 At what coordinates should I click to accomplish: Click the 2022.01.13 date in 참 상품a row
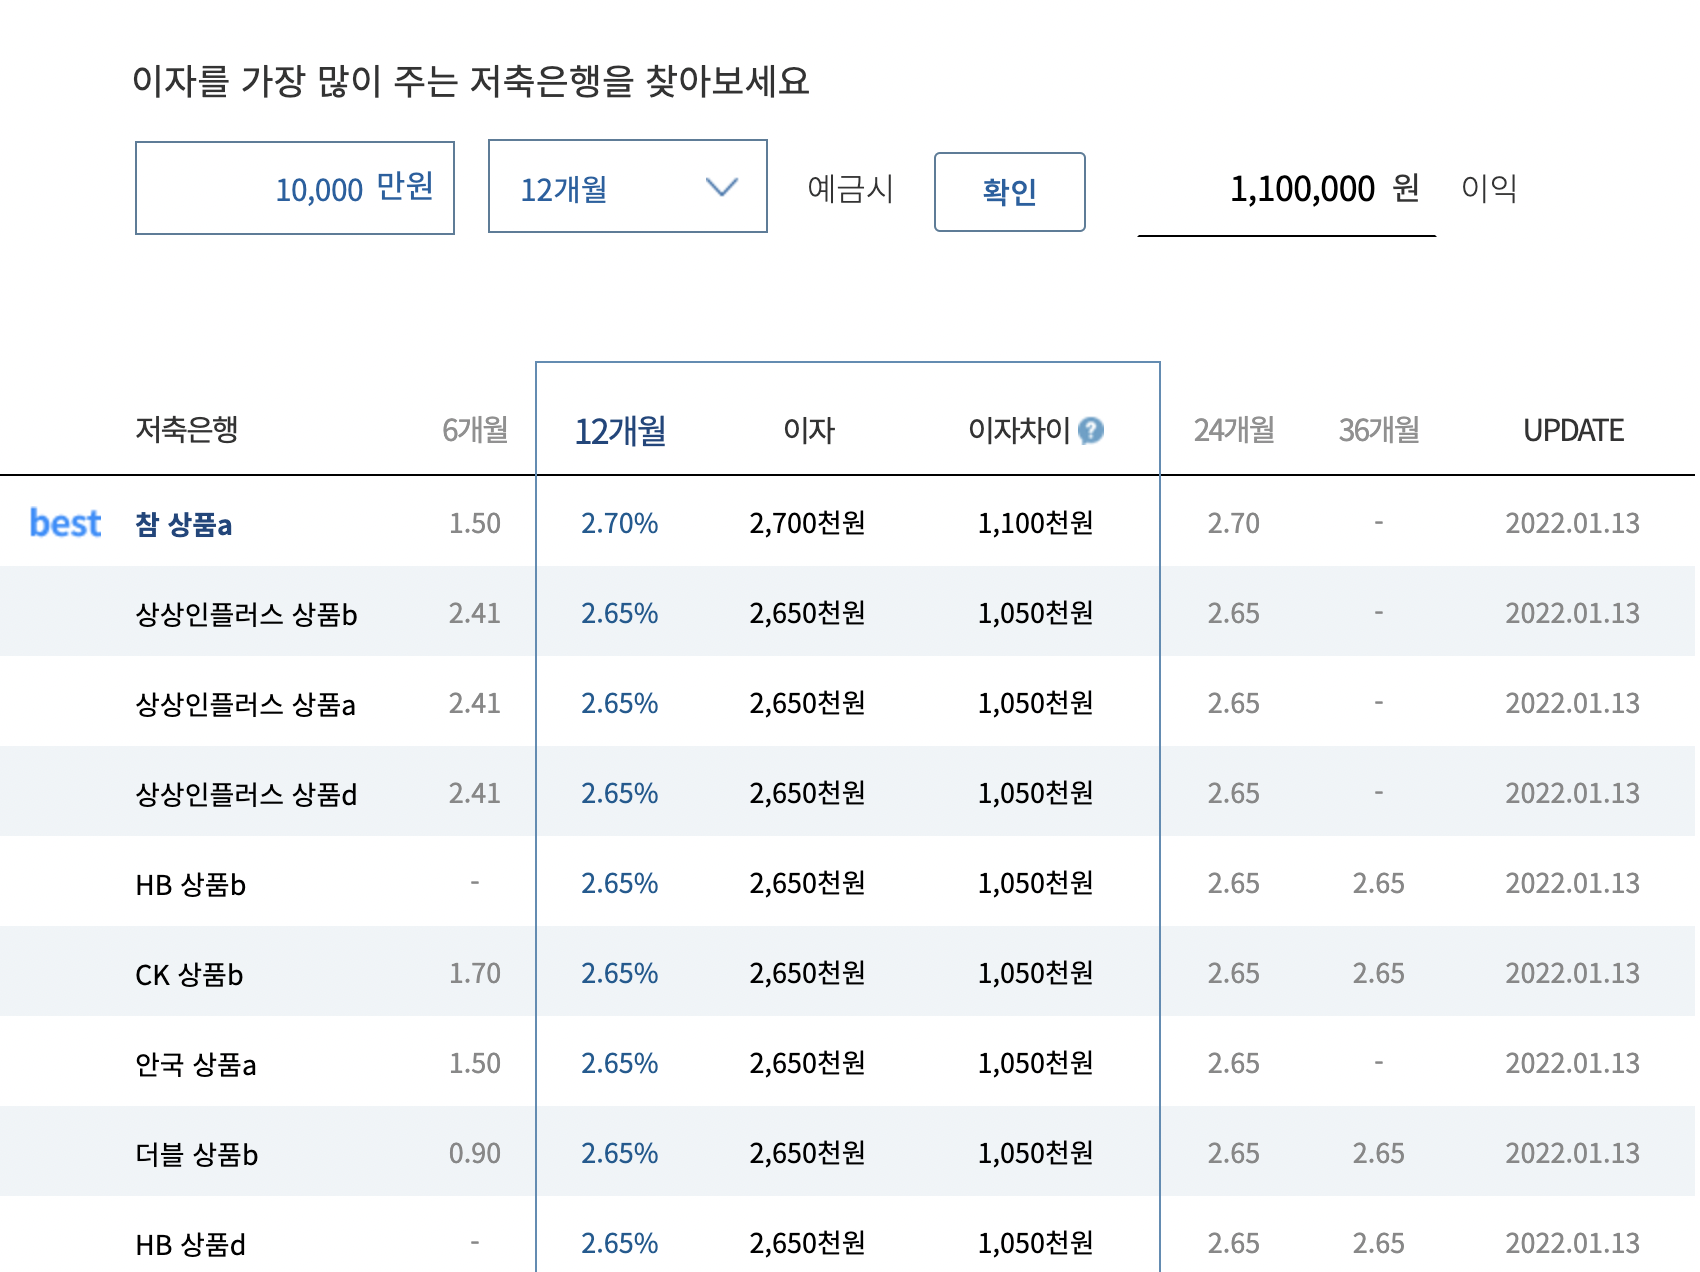click(x=1573, y=523)
